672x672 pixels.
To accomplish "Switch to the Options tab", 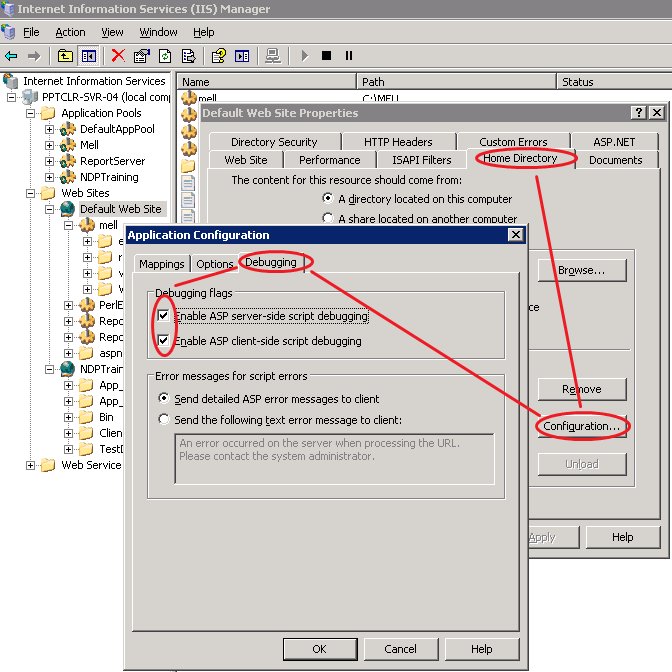I will click(215, 264).
